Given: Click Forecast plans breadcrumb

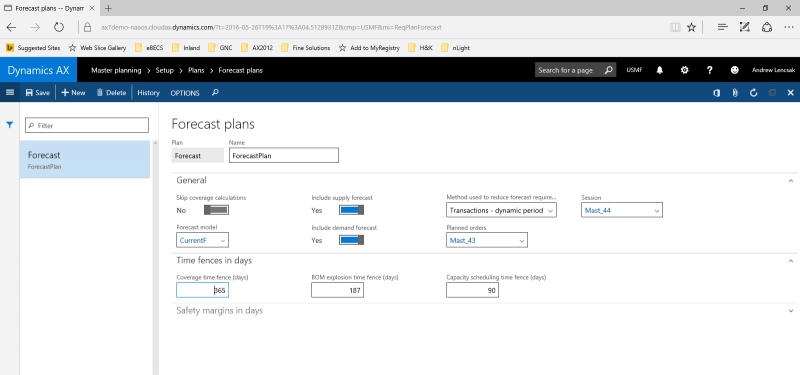Looking at the screenshot, I should (240, 70).
